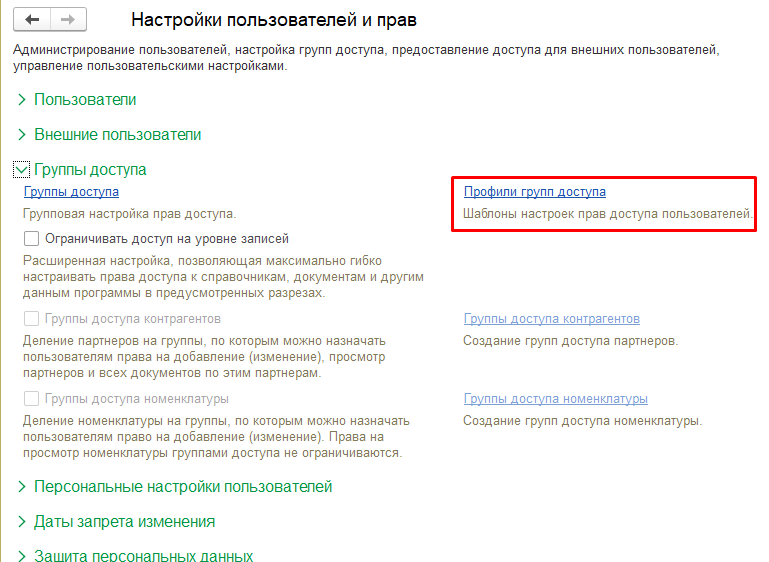The width and height of the screenshot is (769, 562).
Task: Click the 'Шаблоны настроек прав доступа пользователей' description
Action: click(607, 214)
